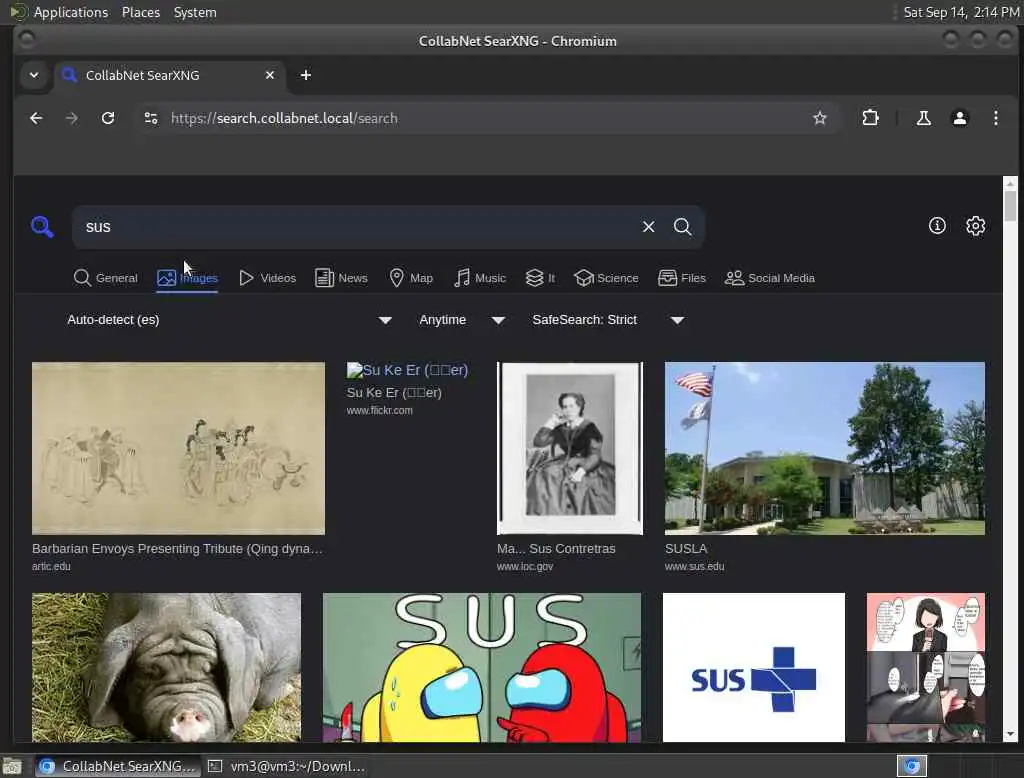Image resolution: width=1024 pixels, height=778 pixels.
Task: Bookmark this page with star icon
Action: 820,118
